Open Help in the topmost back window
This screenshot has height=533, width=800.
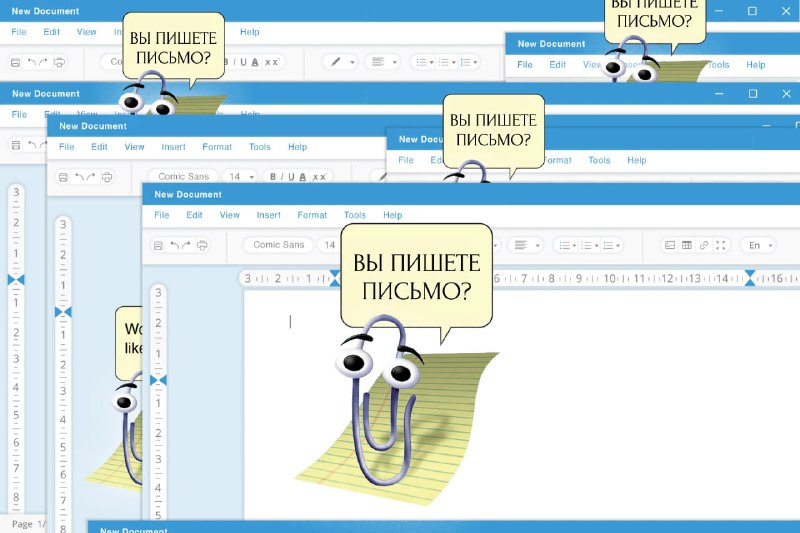pos(249,32)
